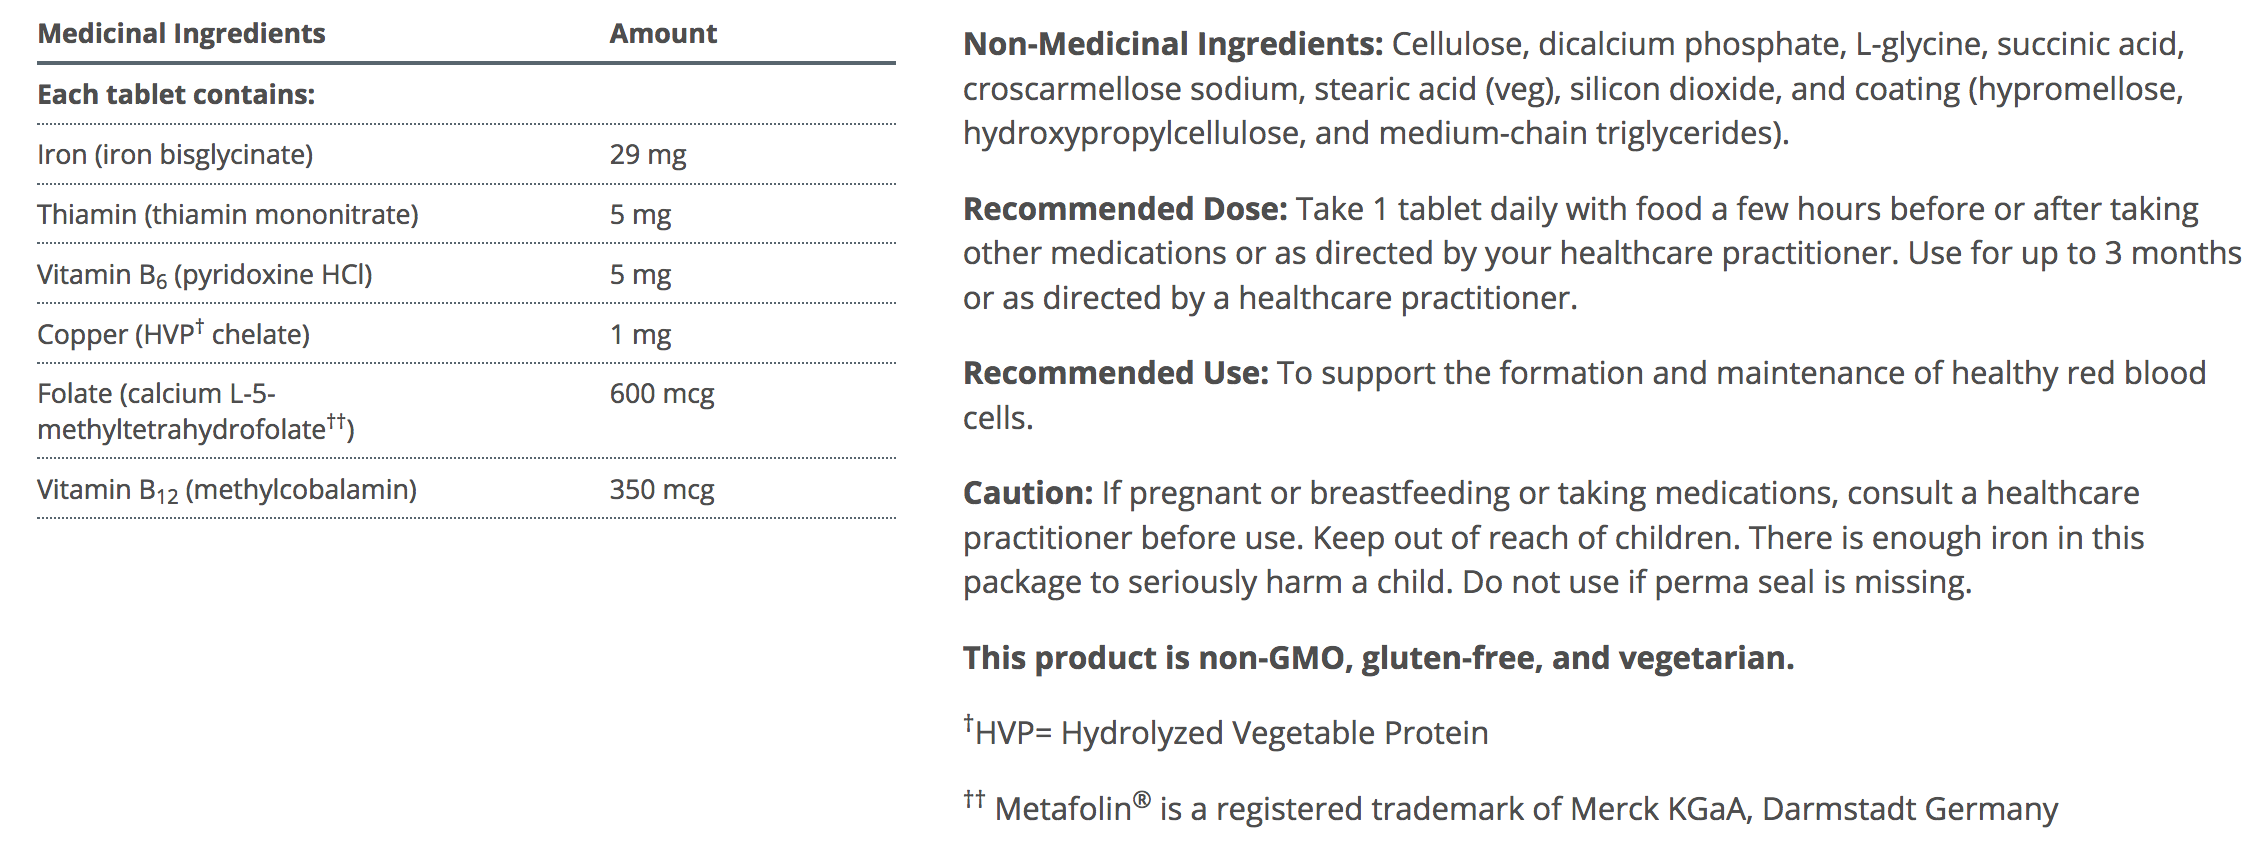Click the non-GMO, gluten-free, vegetarian statement
The width and height of the screenshot is (2262, 854).
(x=1378, y=659)
